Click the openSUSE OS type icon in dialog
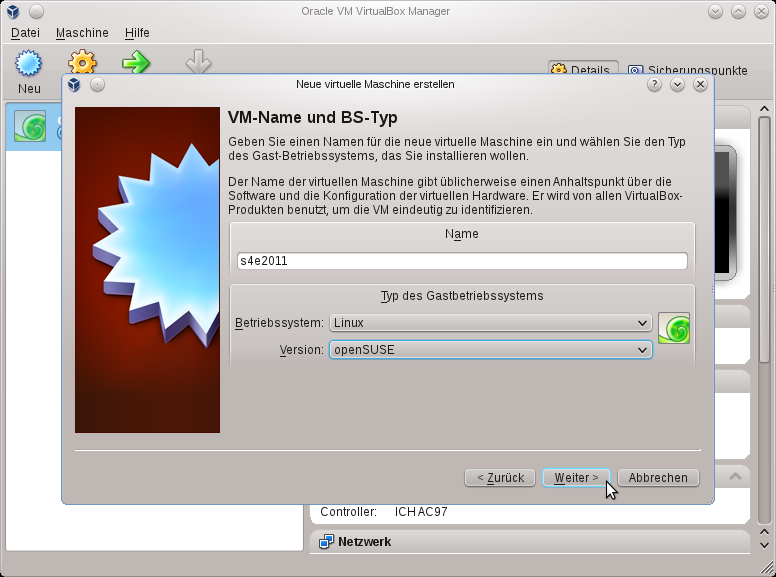 point(674,328)
